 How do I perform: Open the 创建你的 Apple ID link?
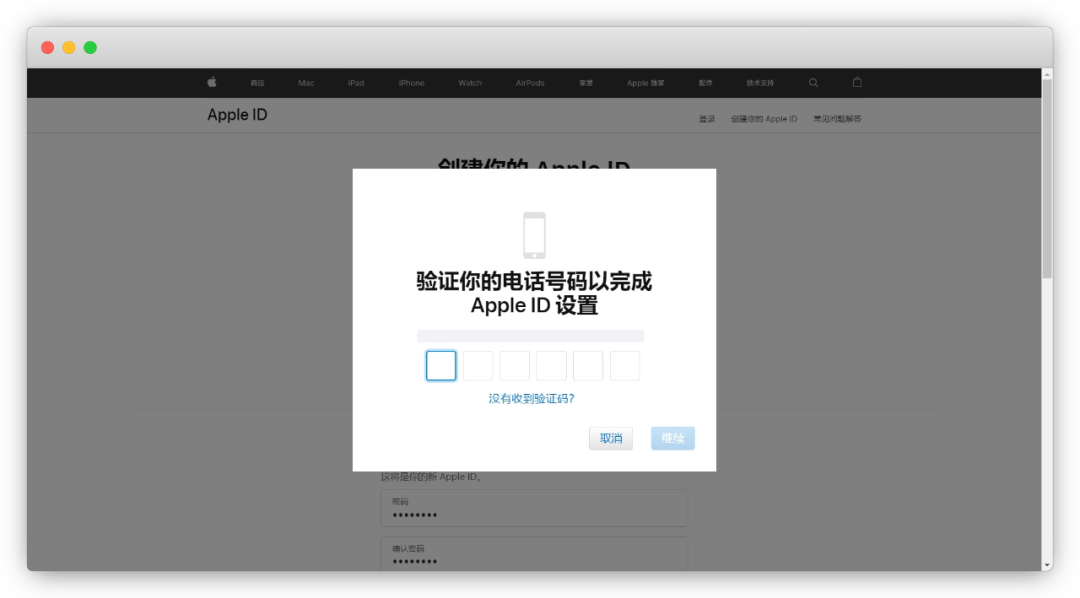764,118
